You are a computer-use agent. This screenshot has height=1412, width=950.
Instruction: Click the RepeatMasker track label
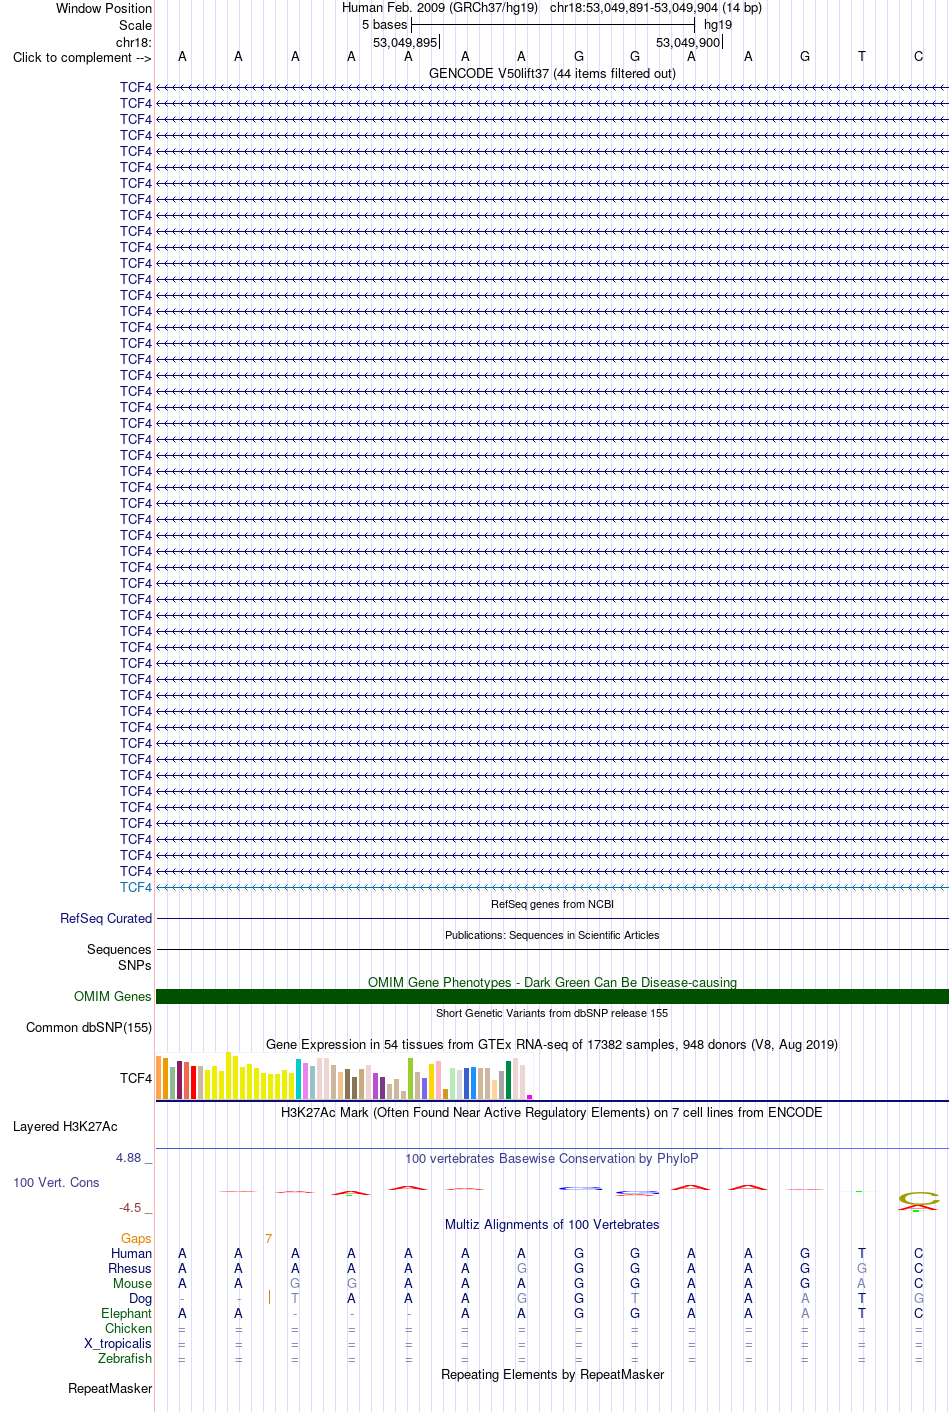(110, 1388)
